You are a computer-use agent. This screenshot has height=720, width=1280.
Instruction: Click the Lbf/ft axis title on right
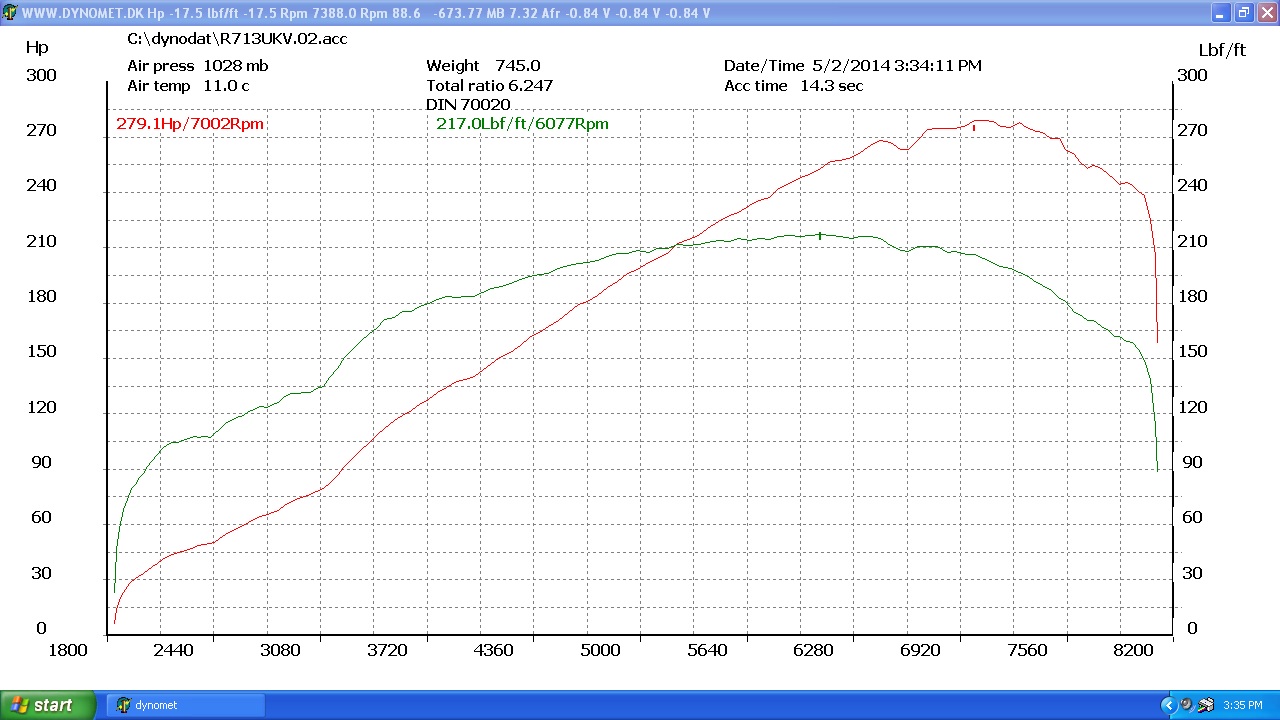click(1222, 50)
